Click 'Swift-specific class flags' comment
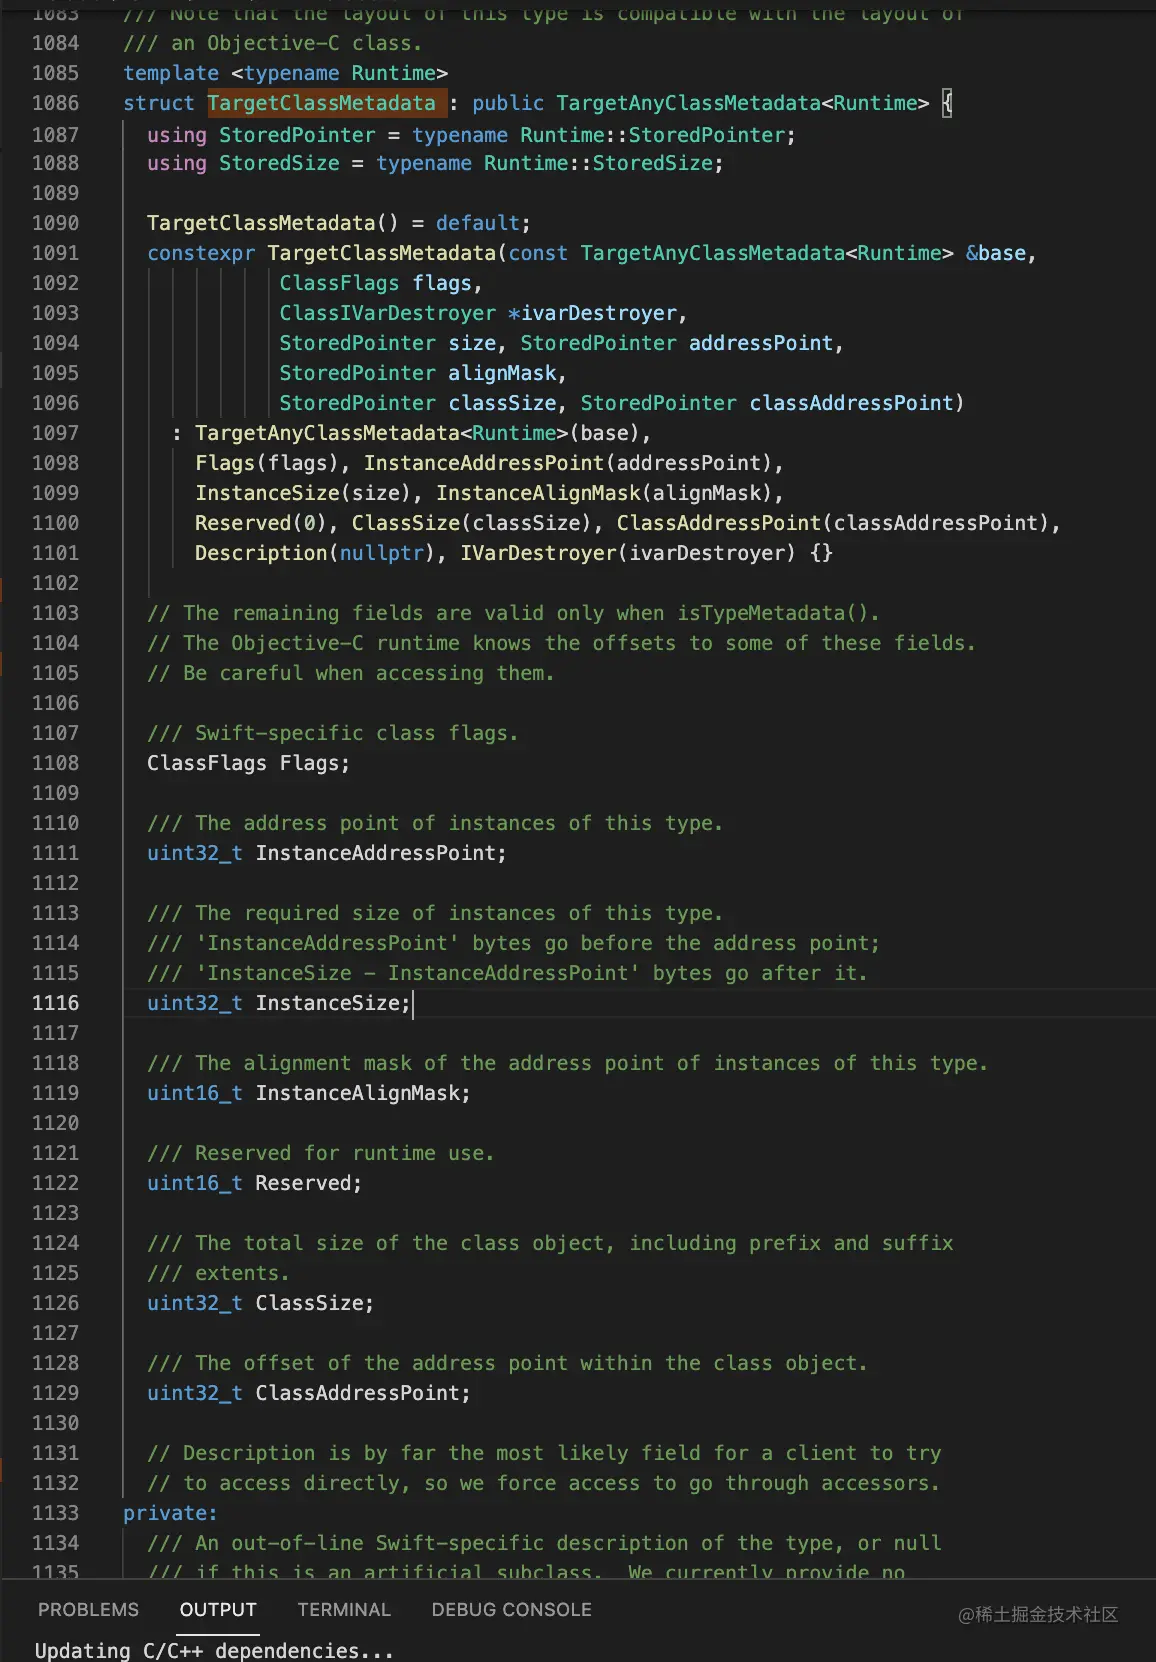Screen dimensions: 1156x1662 [333, 733]
